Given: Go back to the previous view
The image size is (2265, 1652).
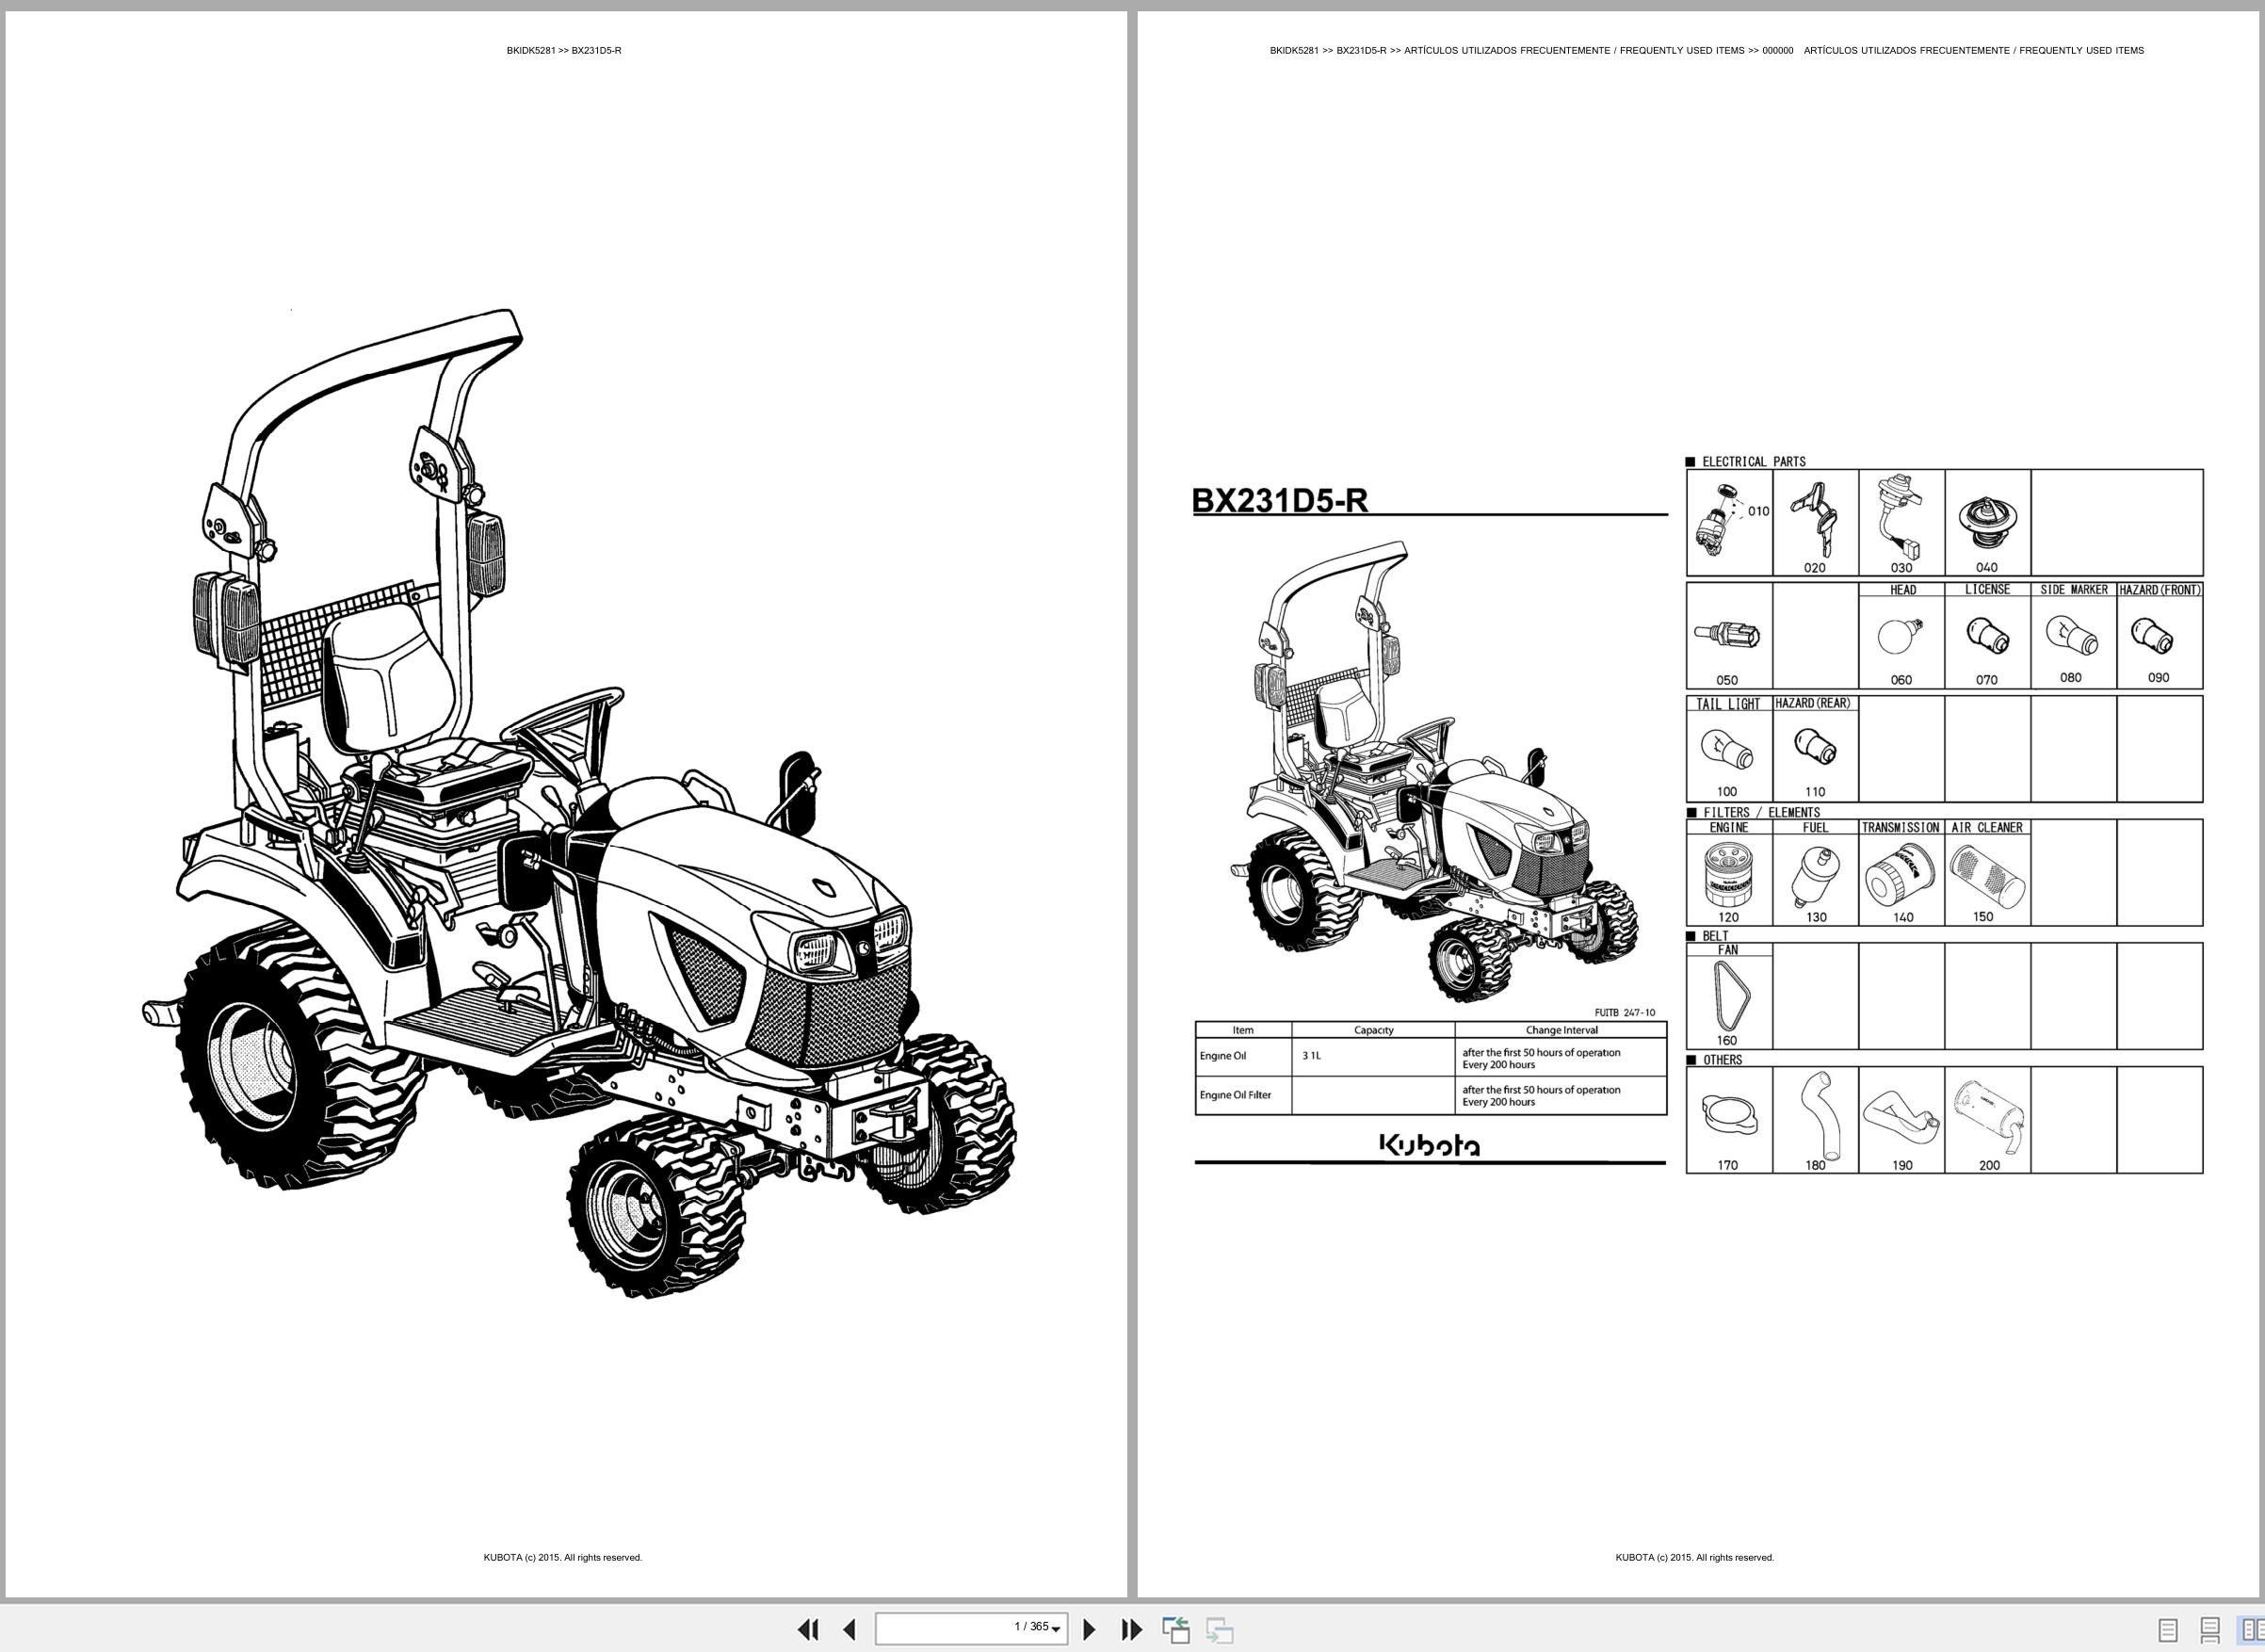Looking at the screenshot, I should (x=1176, y=1629).
